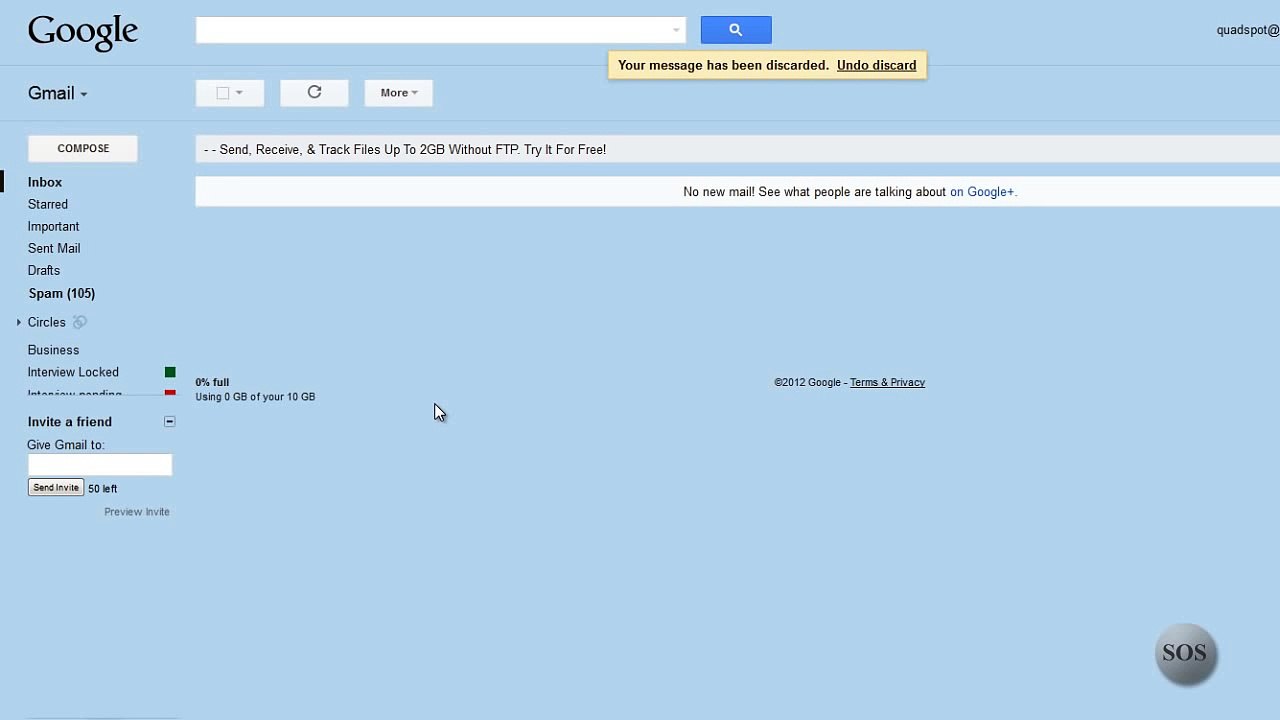Open the Interview Locked label
Viewport: 1280px width, 720px height.
[73, 372]
